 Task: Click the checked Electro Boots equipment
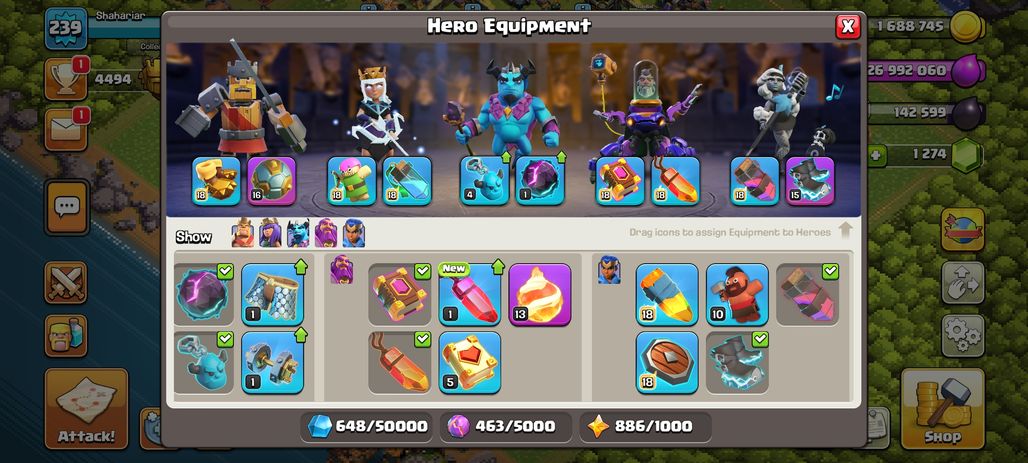tap(737, 363)
